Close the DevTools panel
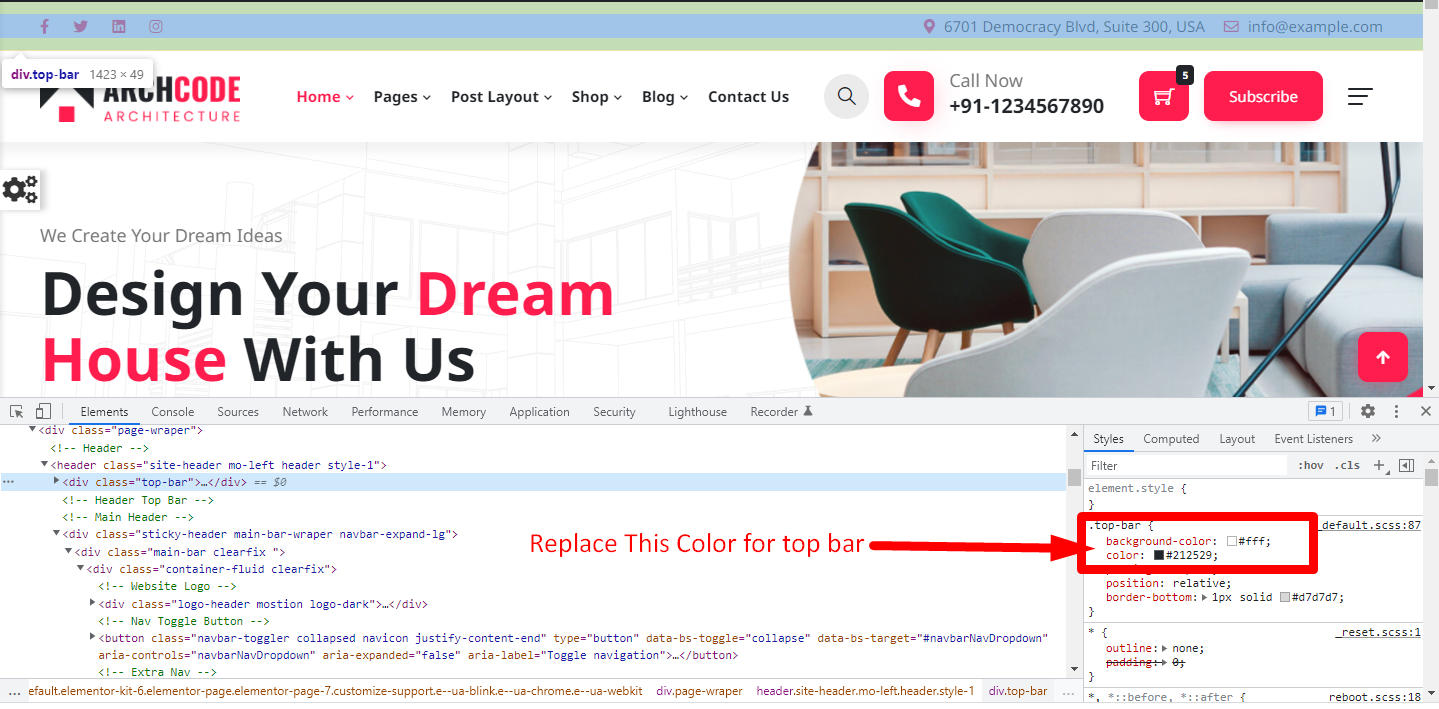Image resolution: width=1439 pixels, height=709 pixels. click(x=1426, y=411)
